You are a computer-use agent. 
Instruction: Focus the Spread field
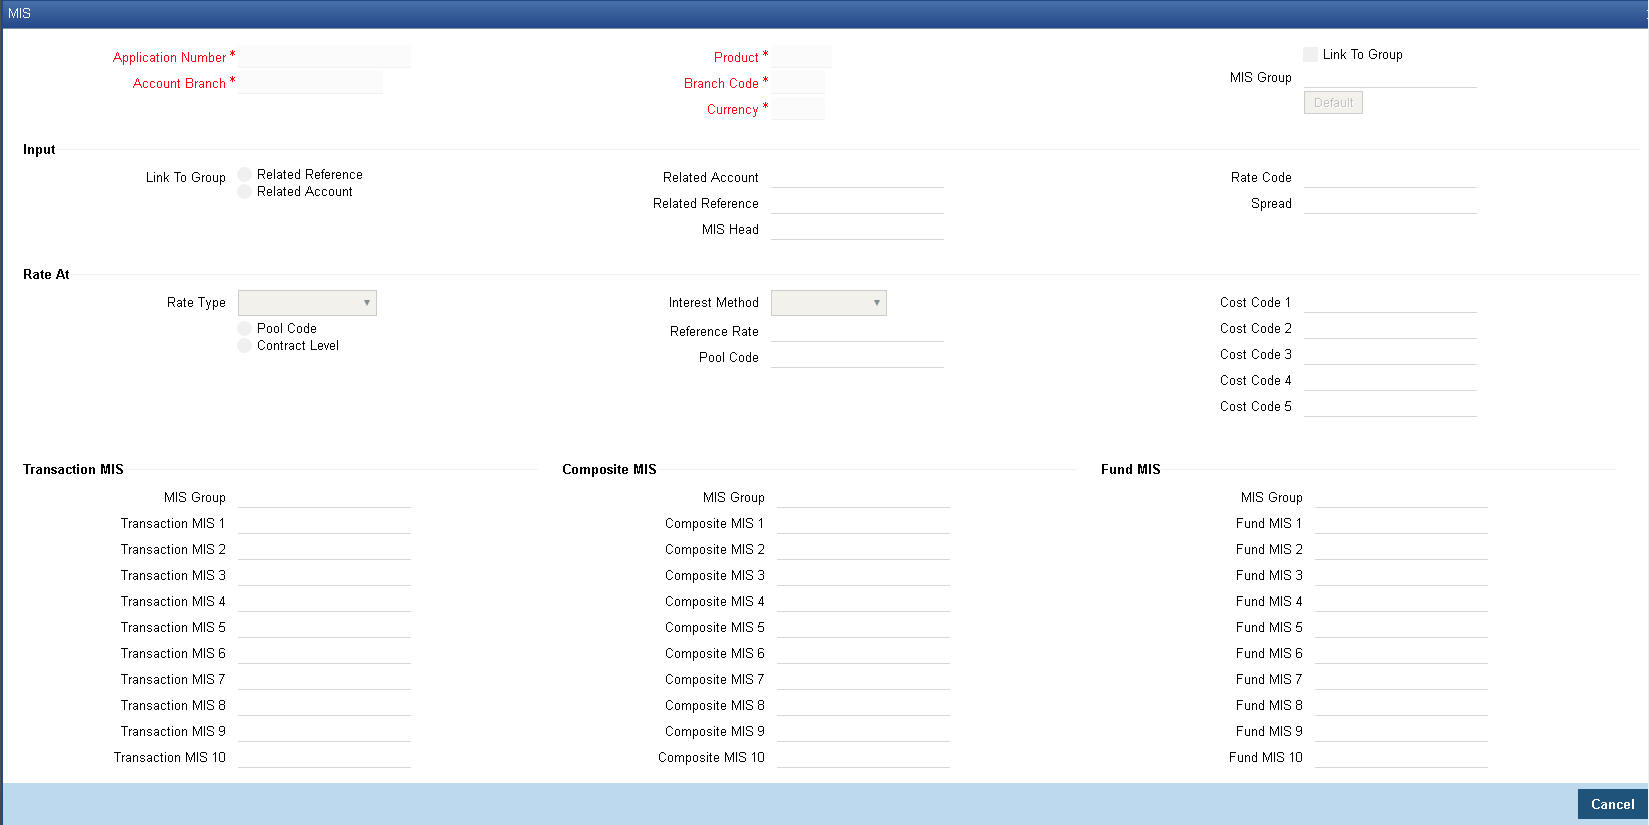pyautogui.click(x=1390, y=203)
